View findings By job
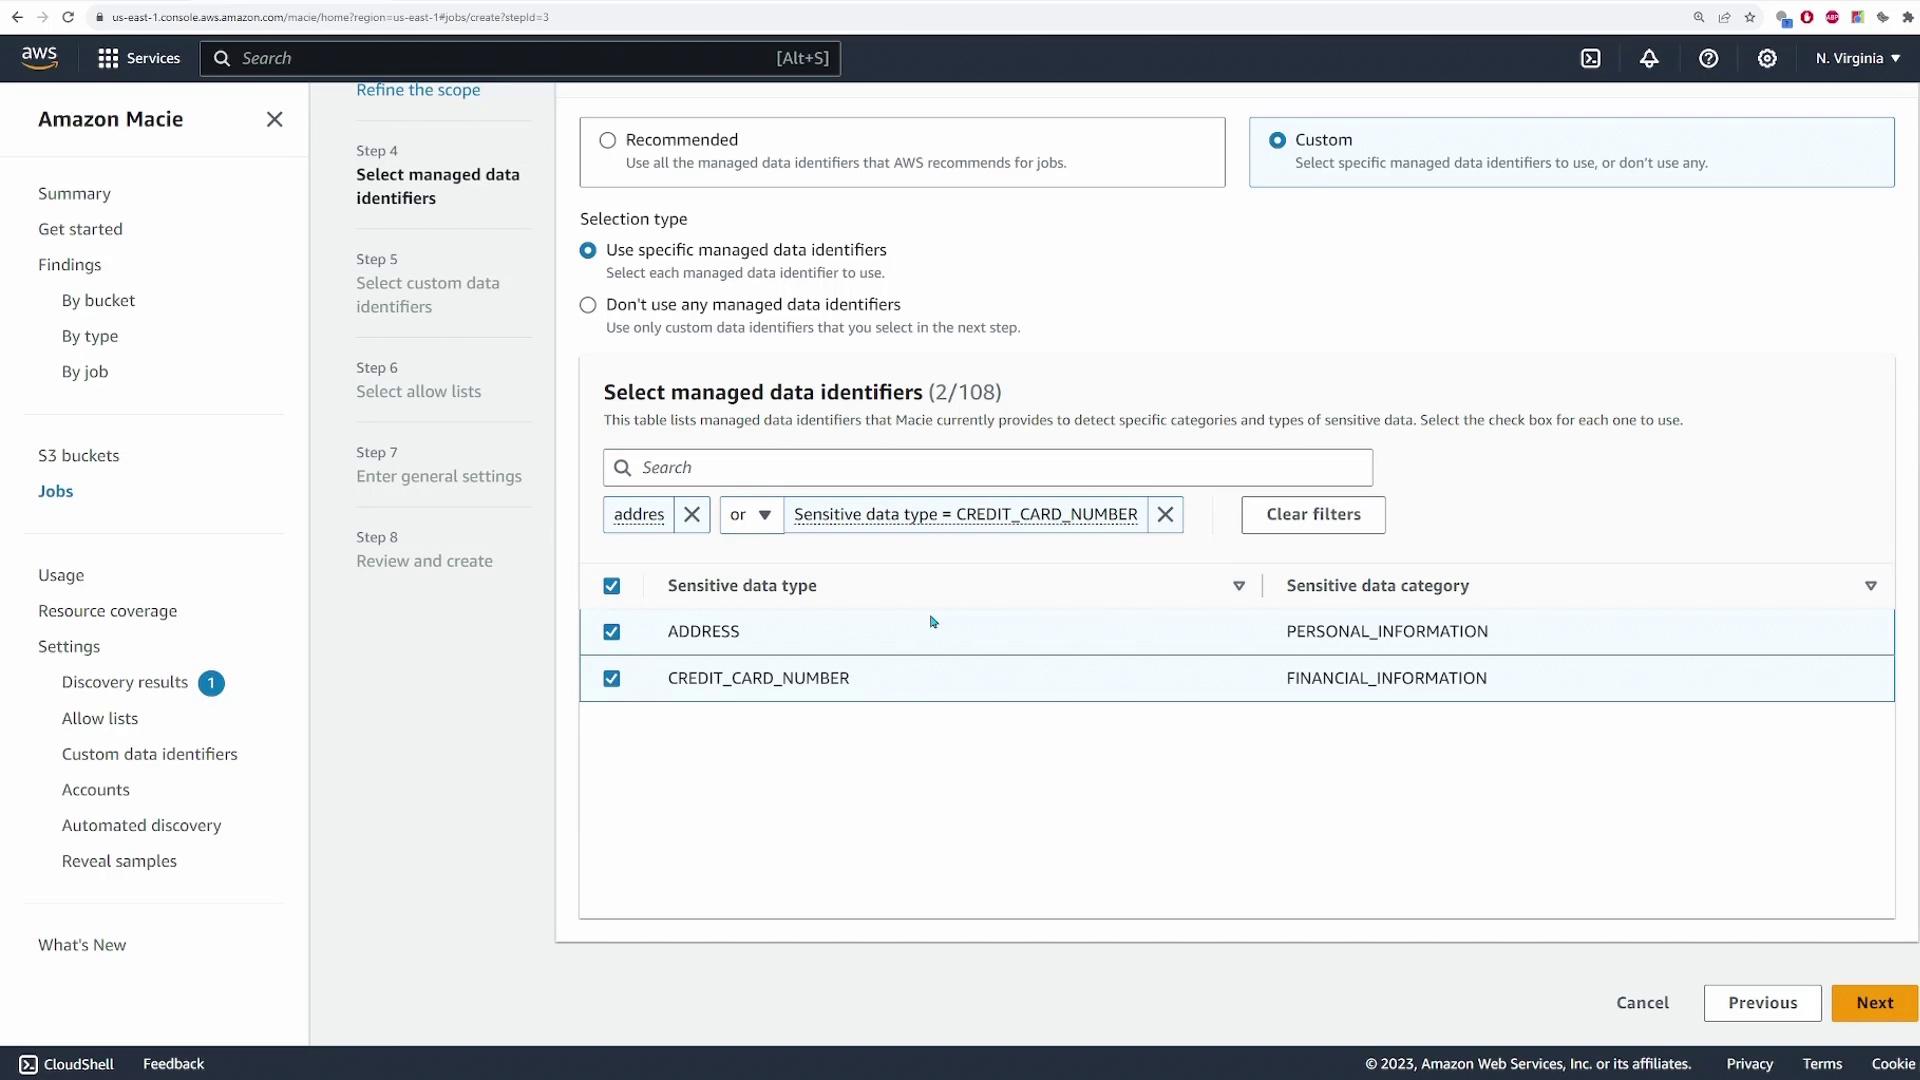This screenshot has width=1920, height=1080. [85, 372]
